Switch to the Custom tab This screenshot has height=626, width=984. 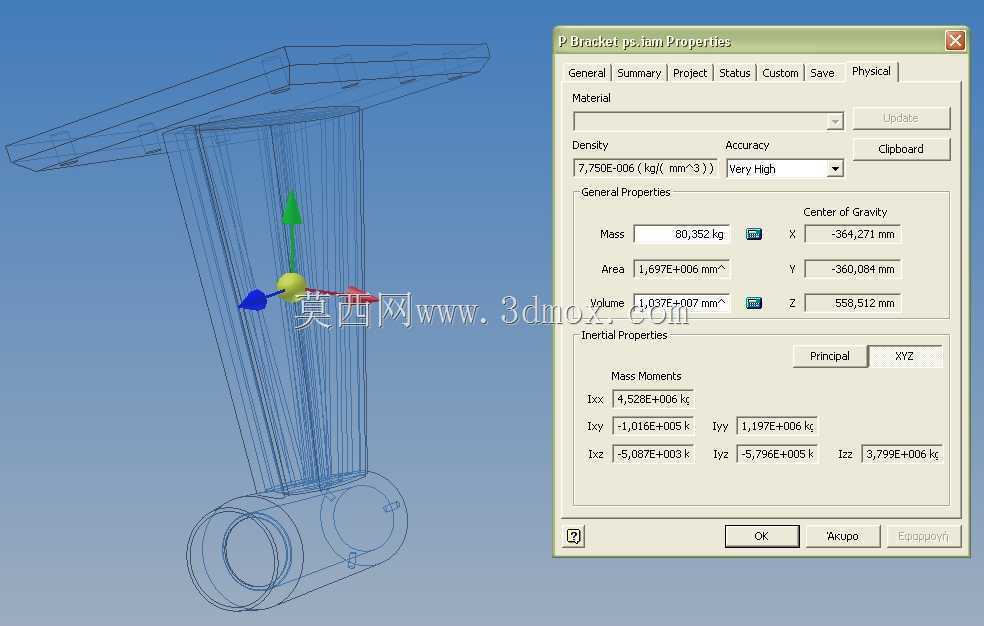coord(780,73)
